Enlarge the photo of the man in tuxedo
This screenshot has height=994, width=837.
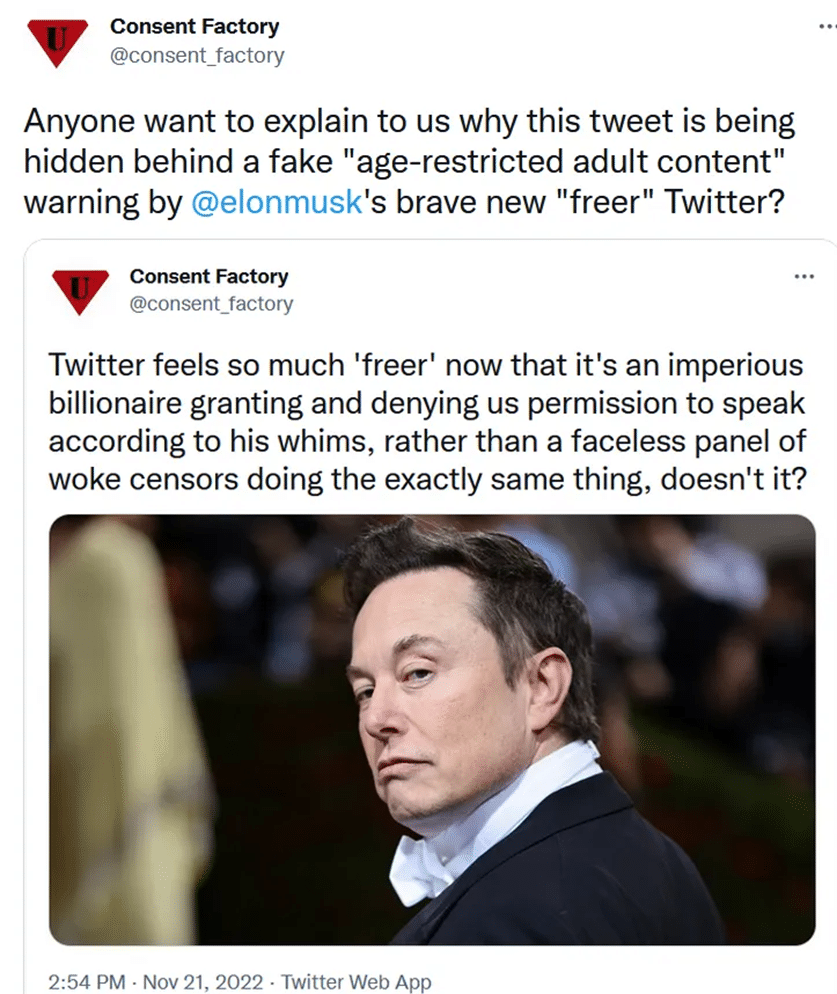pyautogui.click(x=432, y=730)
